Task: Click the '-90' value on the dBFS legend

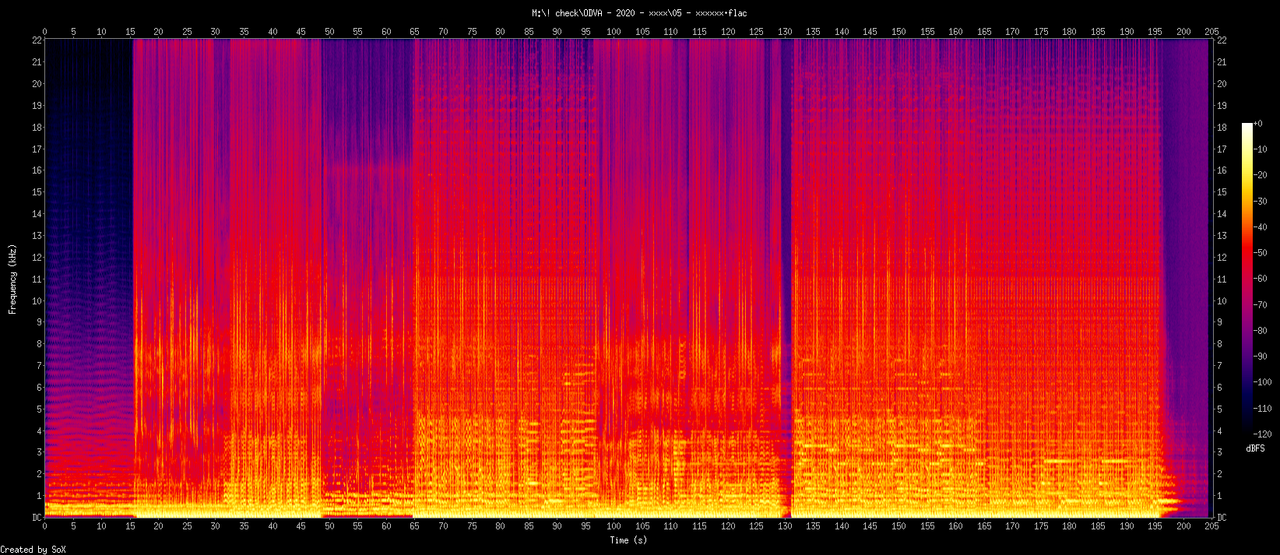Action: pos(1262,357)
